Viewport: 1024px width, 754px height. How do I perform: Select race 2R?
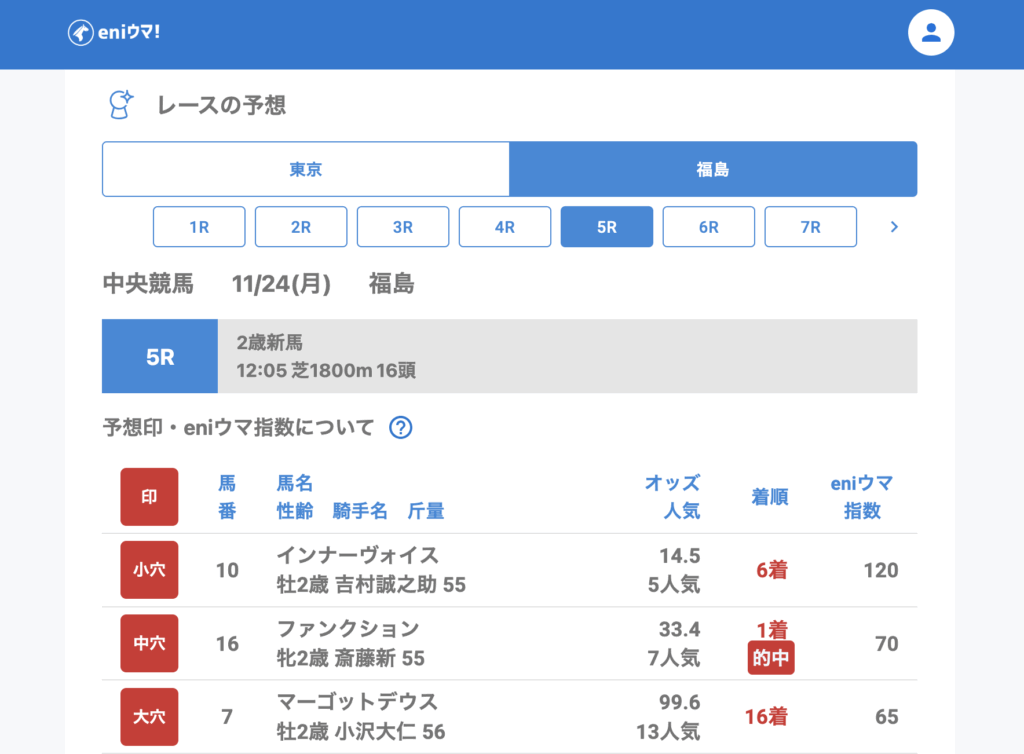(301, 227)
